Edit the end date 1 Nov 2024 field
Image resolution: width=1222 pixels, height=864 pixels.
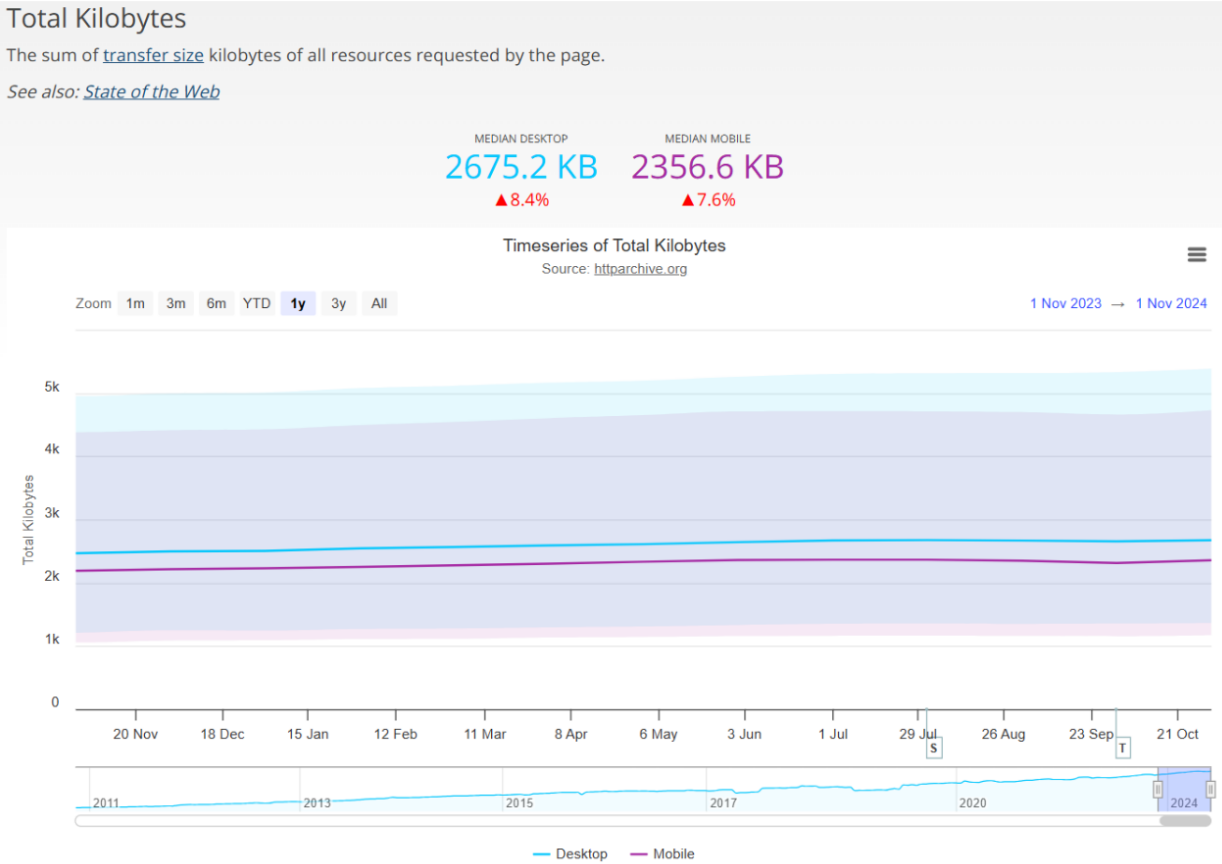(x=1171, y=303)
